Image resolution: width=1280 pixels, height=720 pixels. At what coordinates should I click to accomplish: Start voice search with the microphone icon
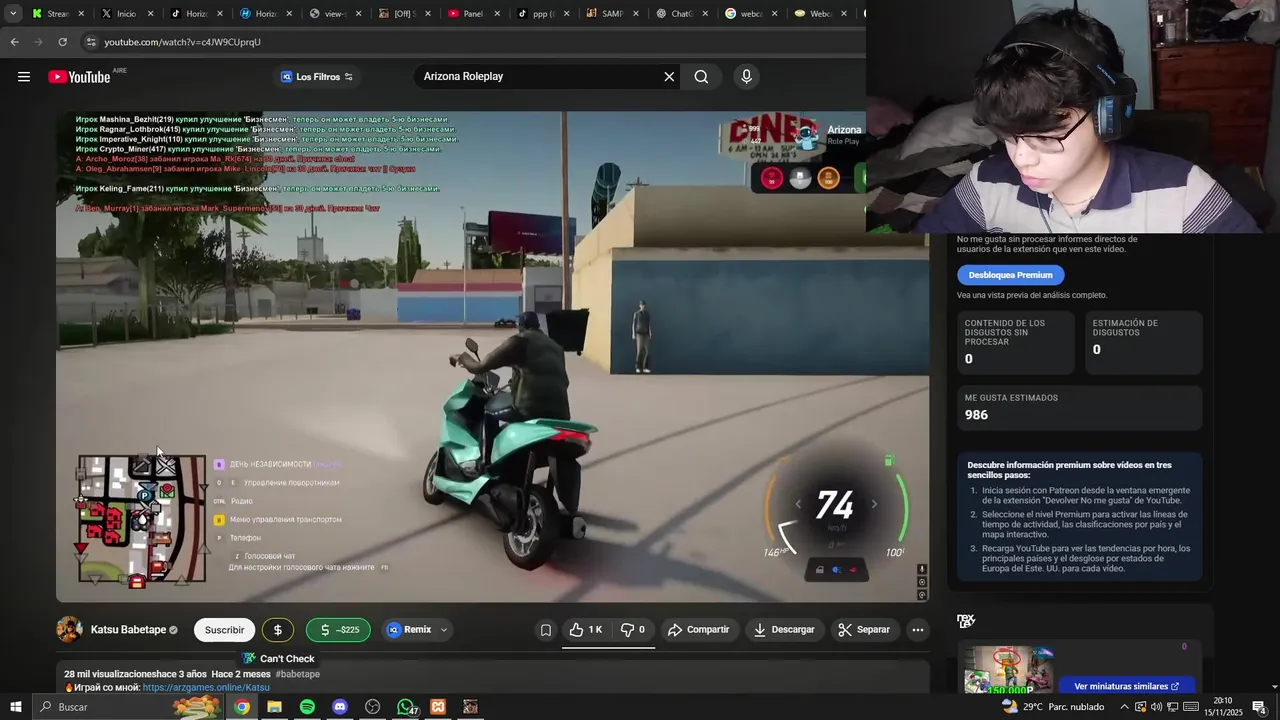(x=746, y=77)
